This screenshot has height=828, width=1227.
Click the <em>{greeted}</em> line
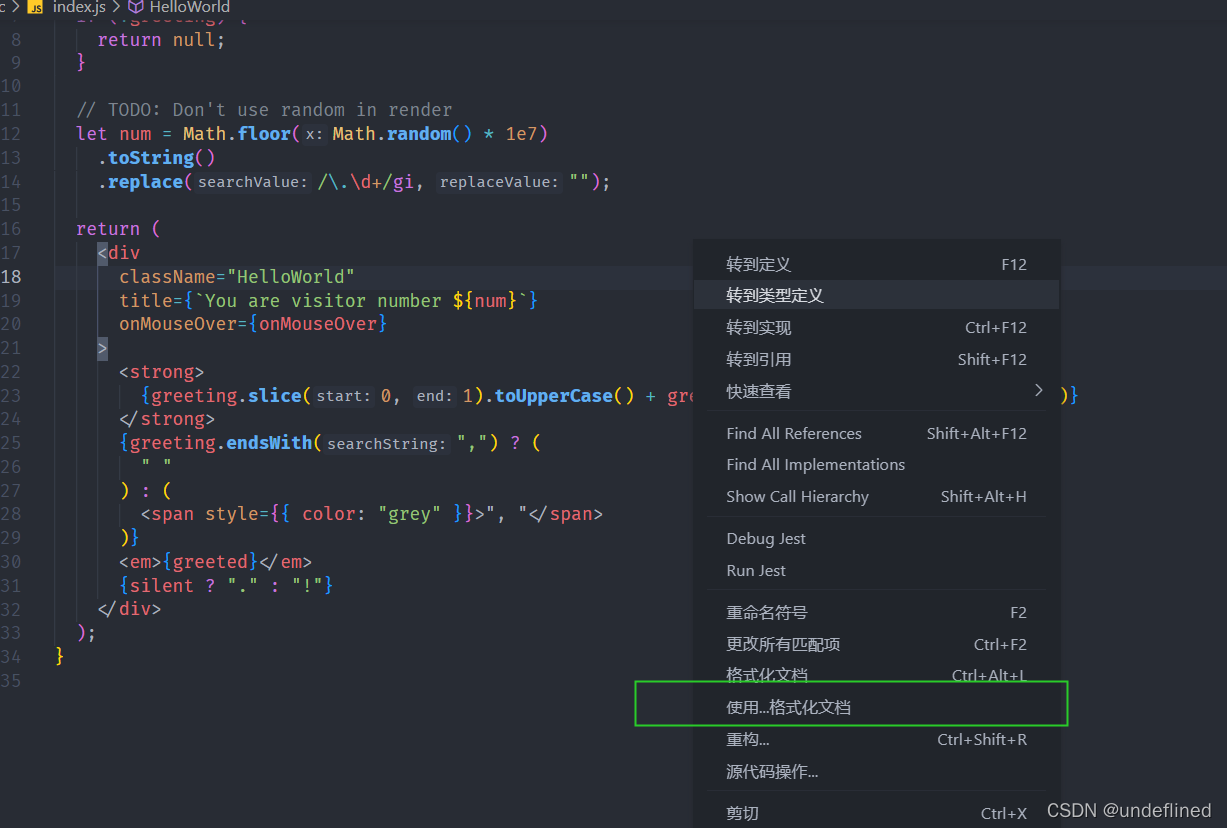tap(215, 561)
